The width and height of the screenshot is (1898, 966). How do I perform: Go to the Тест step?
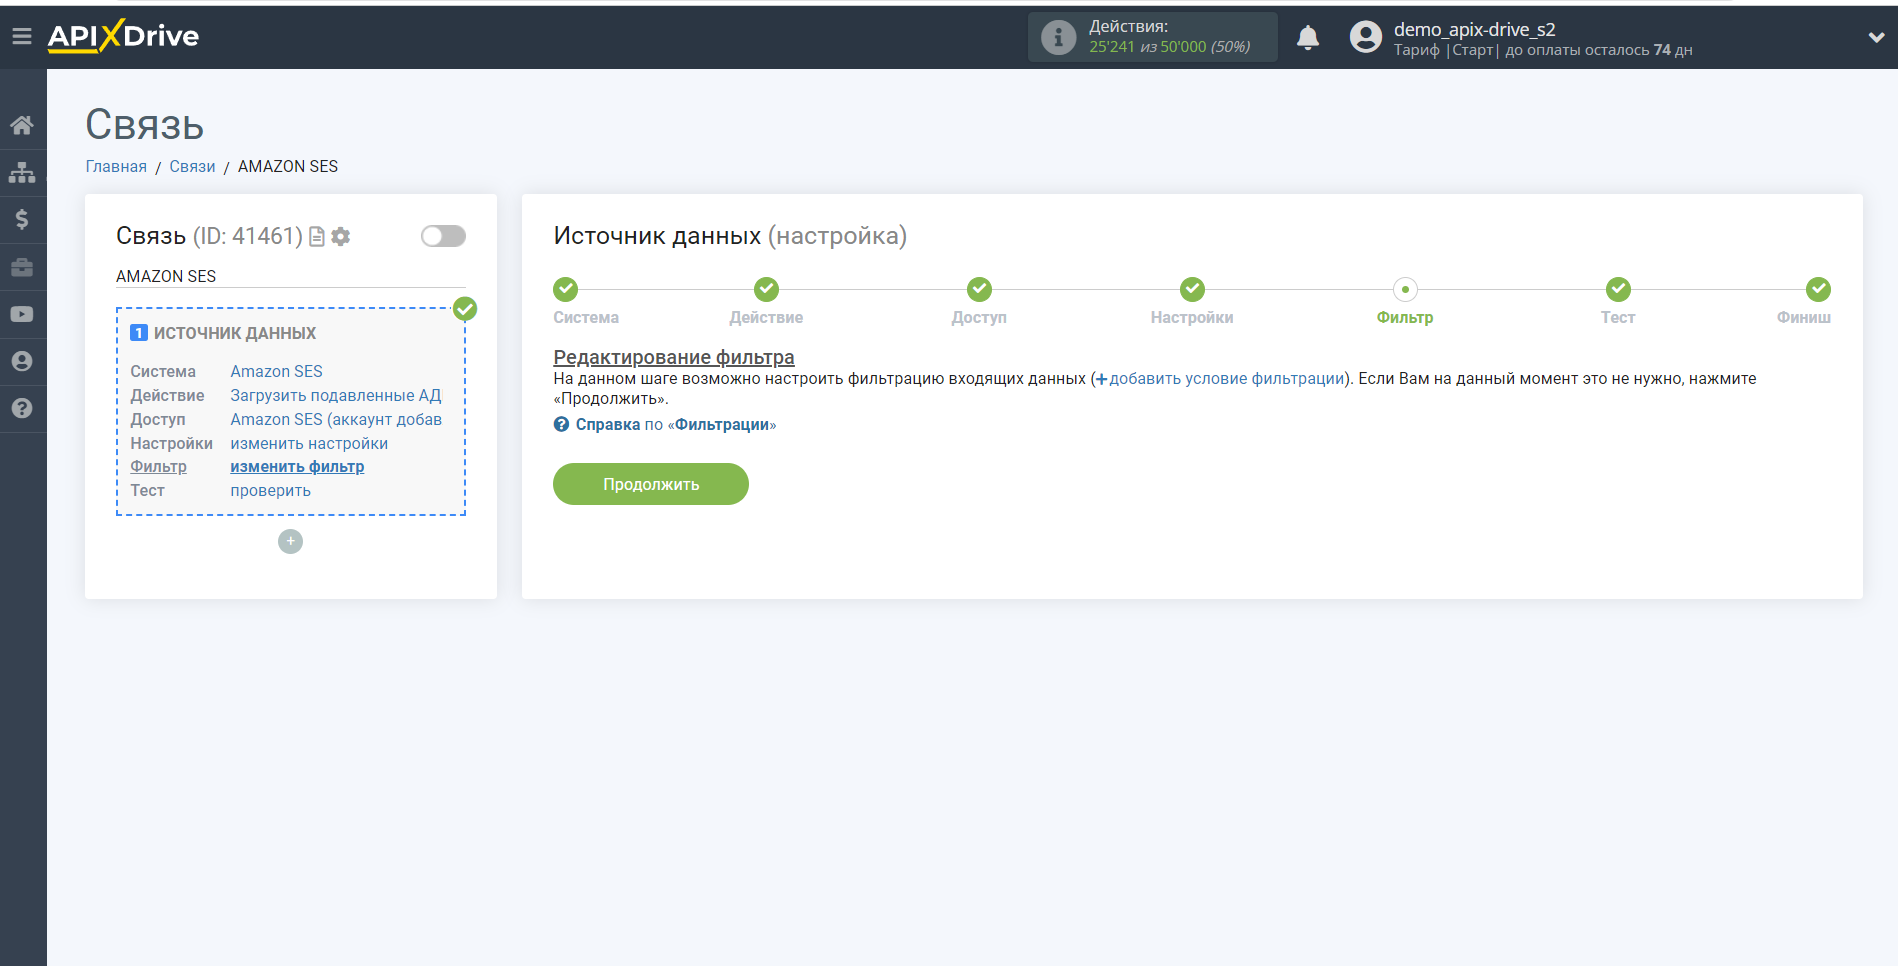[1618, 289]
